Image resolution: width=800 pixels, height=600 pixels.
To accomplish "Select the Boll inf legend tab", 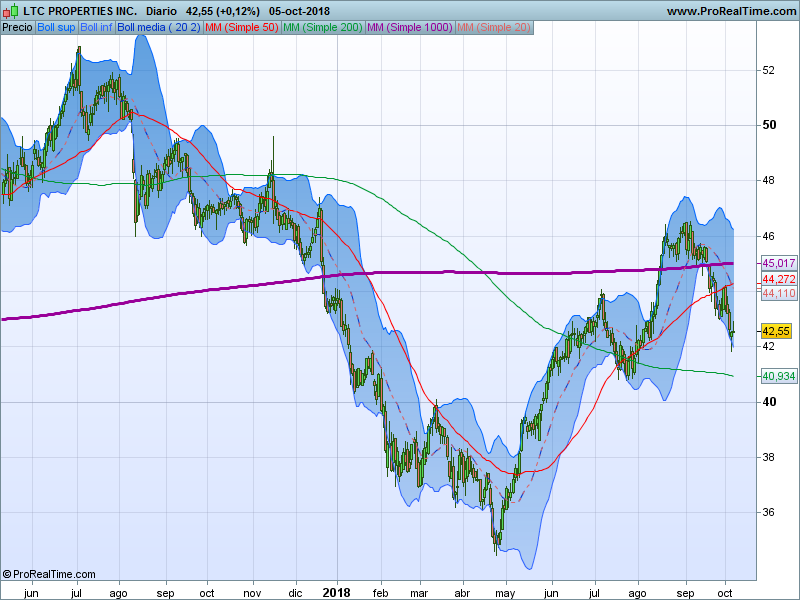I will click(96, 28).
